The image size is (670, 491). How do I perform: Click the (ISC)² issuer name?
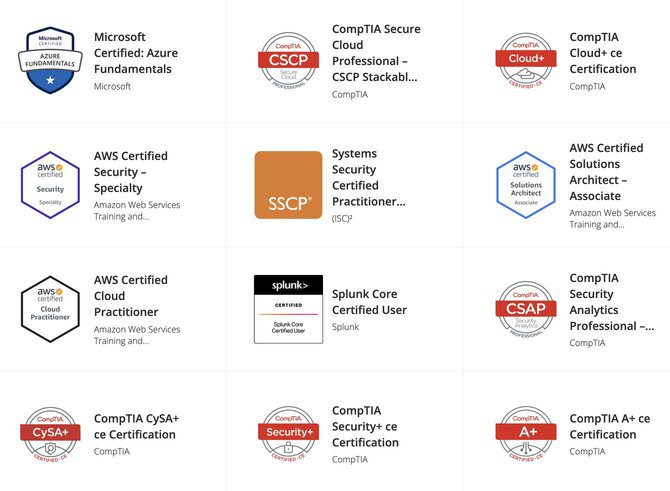pyautogui.click(x=342, y=218)
